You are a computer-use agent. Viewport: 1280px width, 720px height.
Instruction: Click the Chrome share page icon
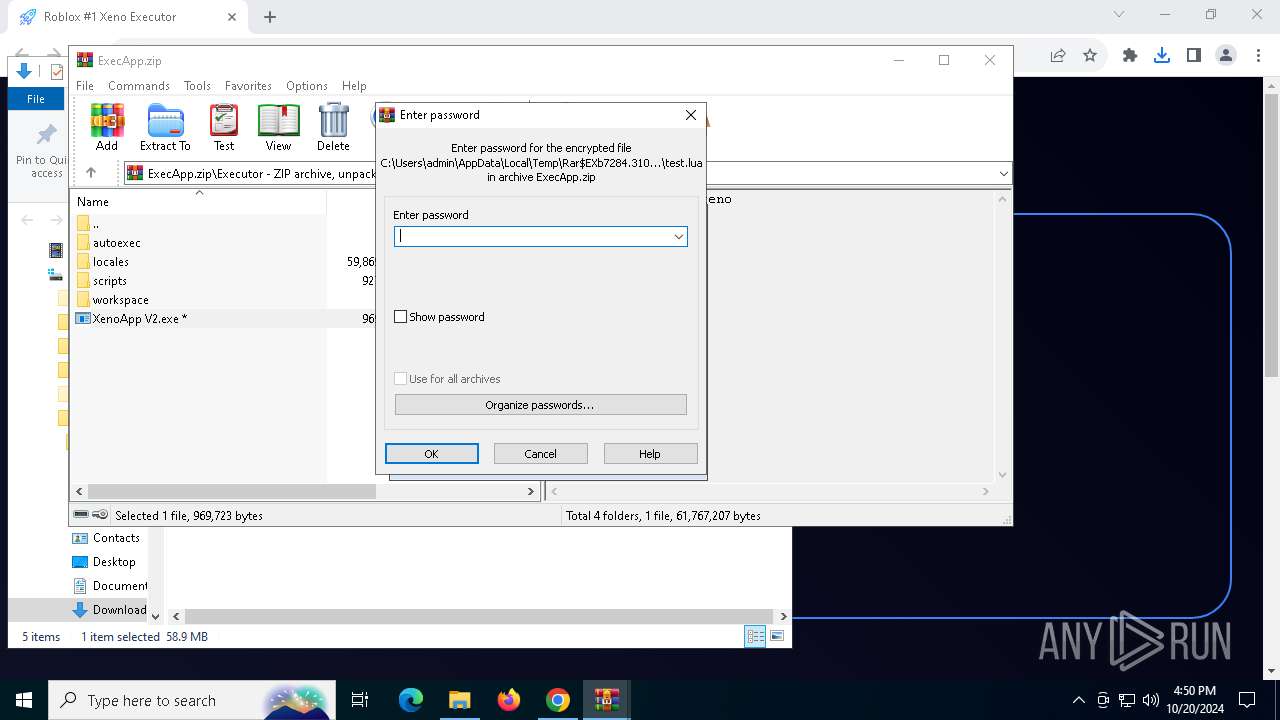click(1058, 56)
